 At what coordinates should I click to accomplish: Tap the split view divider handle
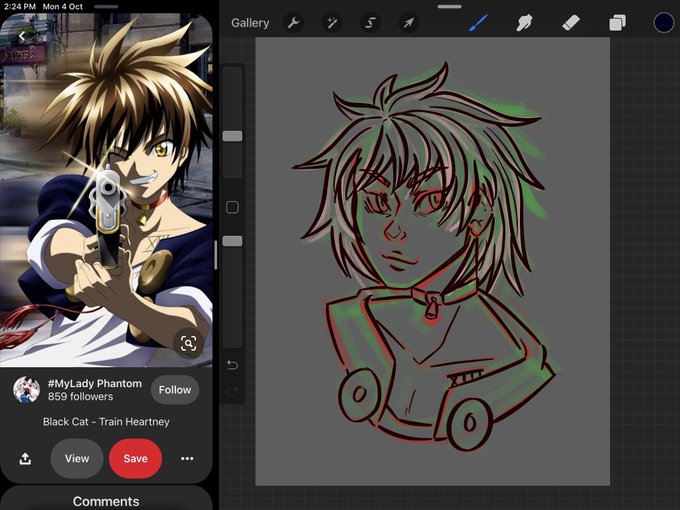click(216, 255)
